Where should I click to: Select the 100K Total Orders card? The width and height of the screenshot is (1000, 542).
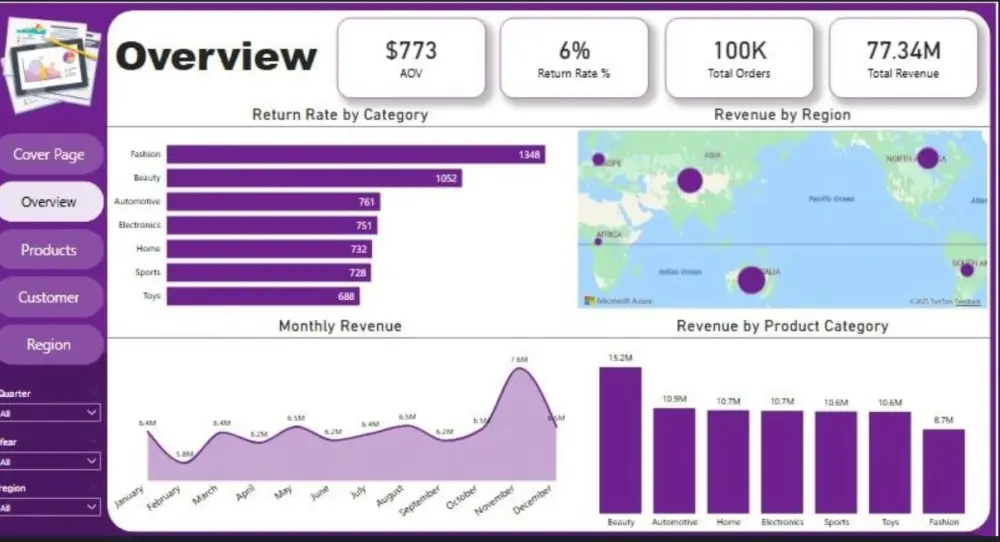pos(739,58)
